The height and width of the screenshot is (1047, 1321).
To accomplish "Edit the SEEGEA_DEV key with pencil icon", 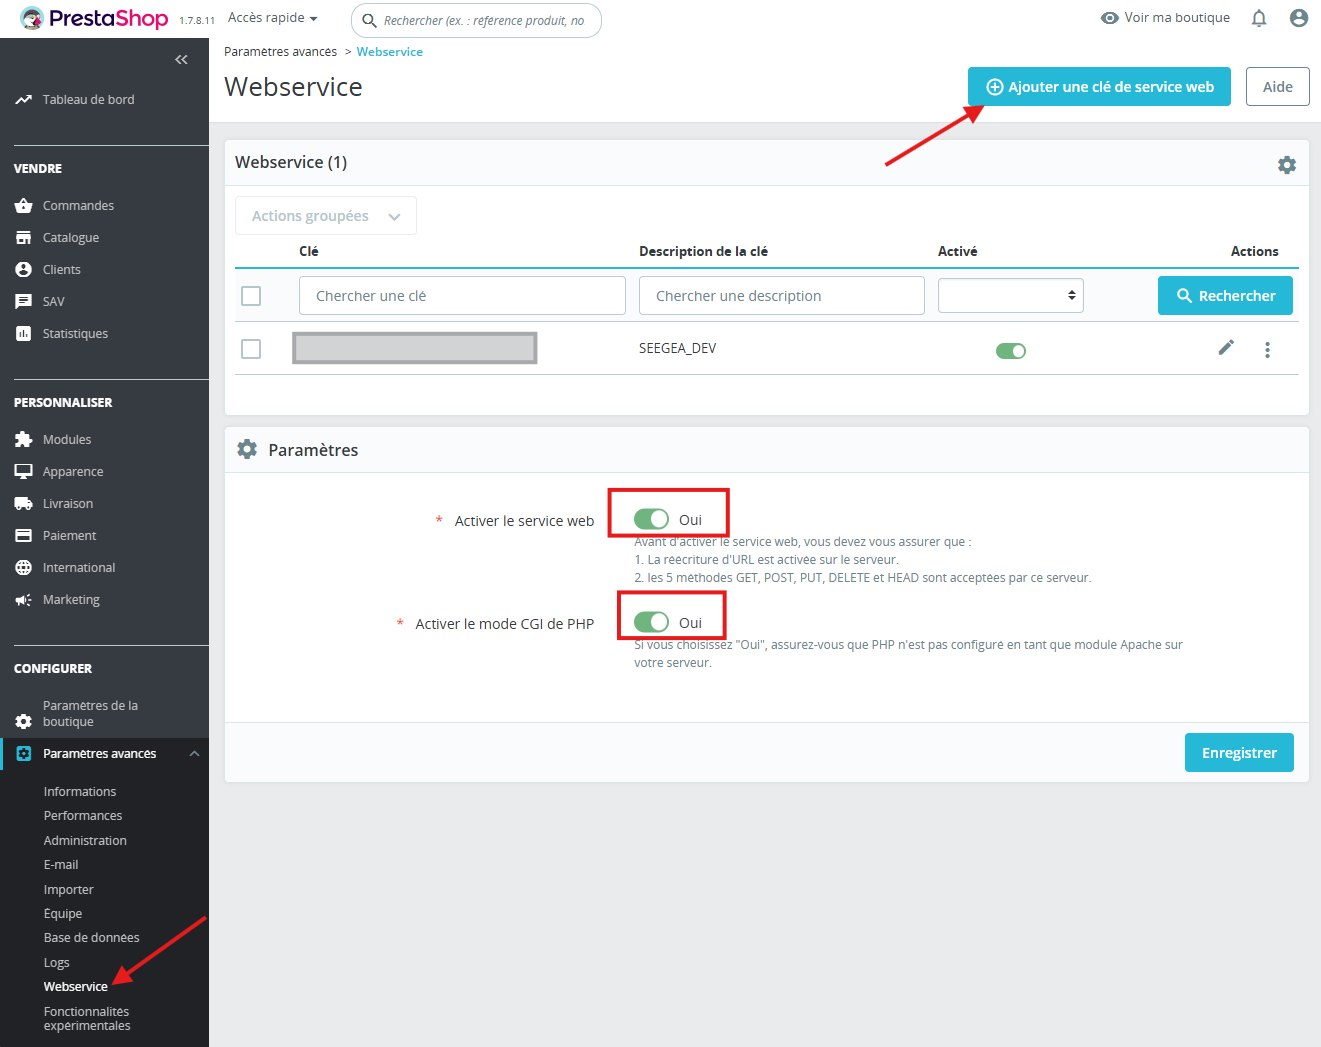I will pyautogui.click(x=1226, y=348).
